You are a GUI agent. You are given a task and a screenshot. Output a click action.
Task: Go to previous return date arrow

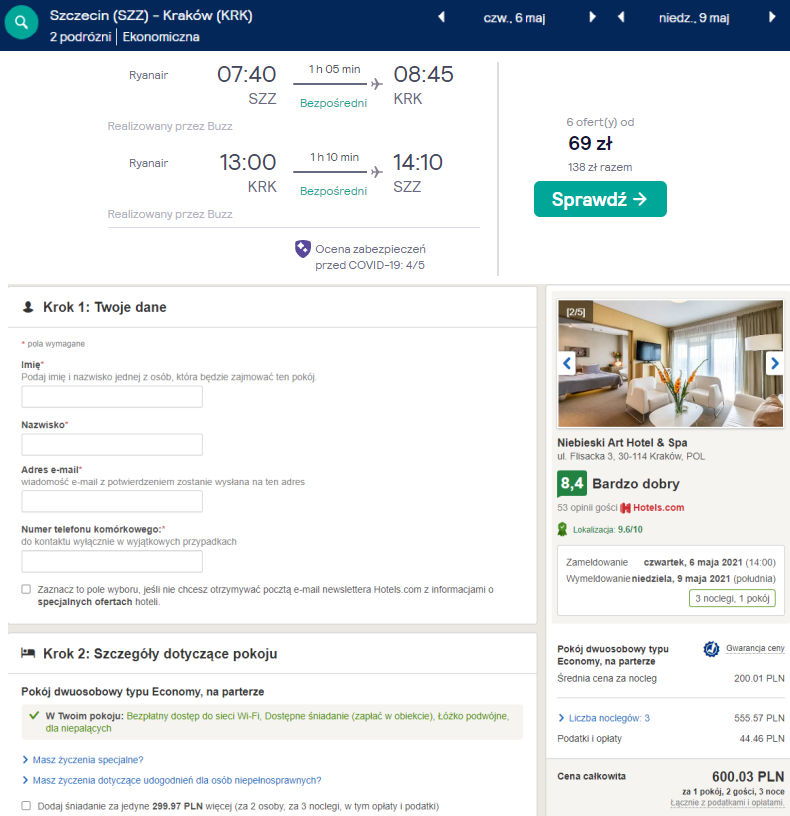click(621, 17)
